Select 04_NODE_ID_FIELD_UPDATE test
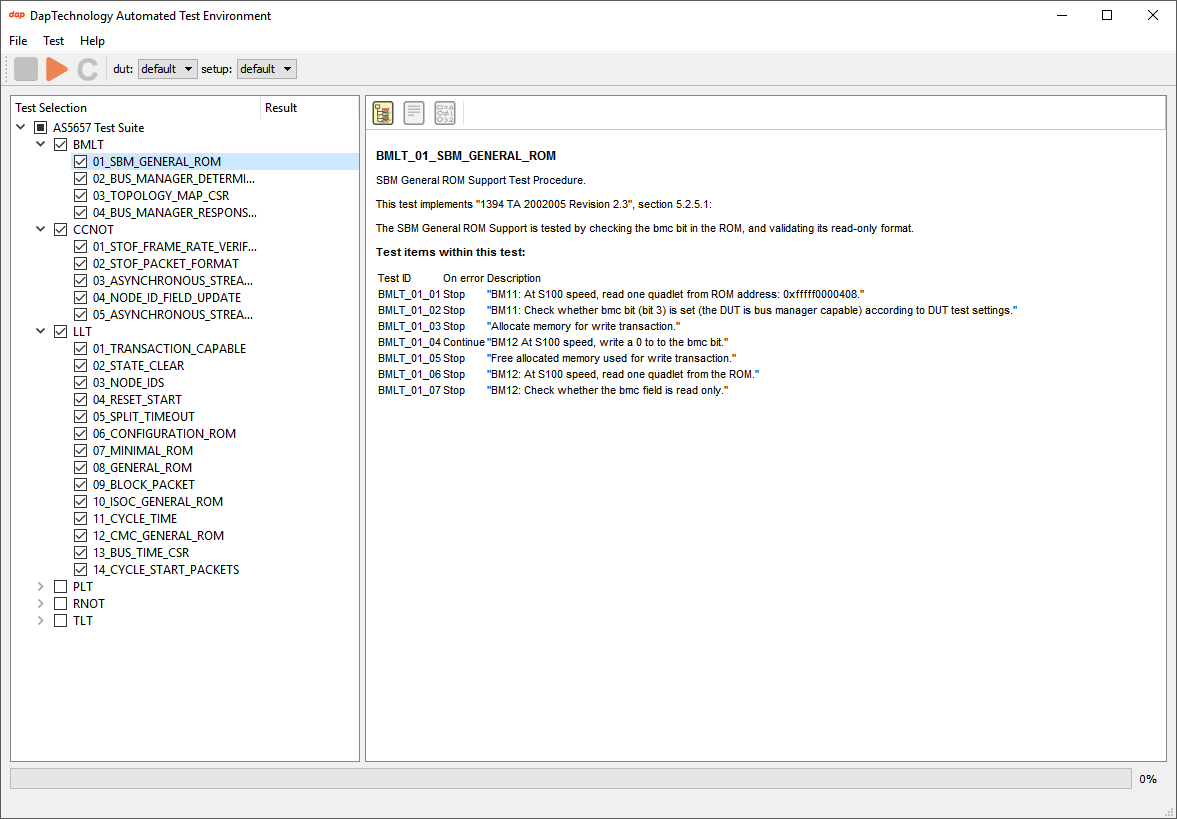Screen dimensions: 1177x819 pos(167,297)
